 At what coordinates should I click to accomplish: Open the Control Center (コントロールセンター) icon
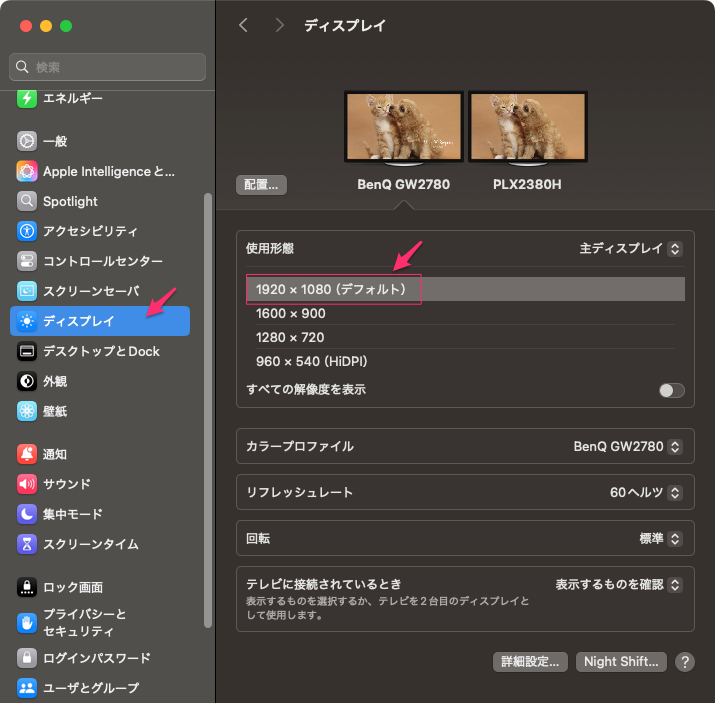[27, 261]
